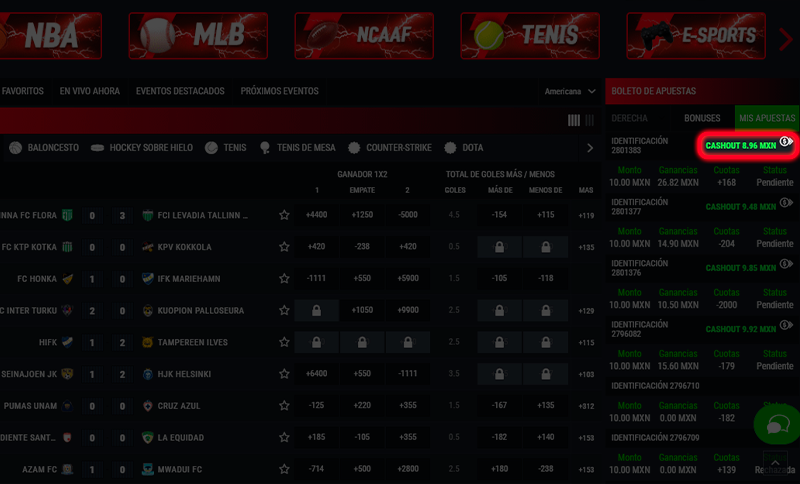This screenshot has height=484, width=800.
Task: Click cashout coin icon for bet 2796082
Action: pyautogui.click(x=786, y=325)
